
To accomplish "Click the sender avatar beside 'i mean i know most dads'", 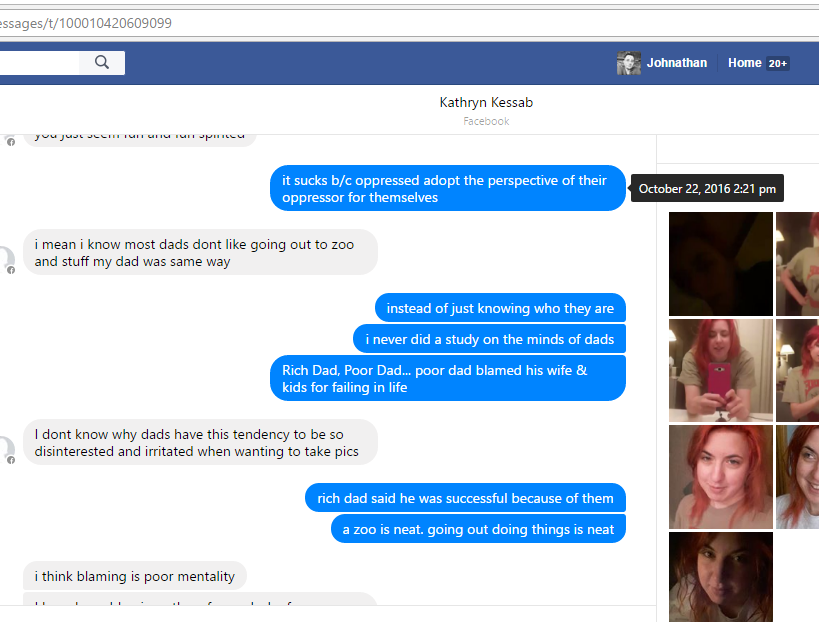I will point(5,260).
